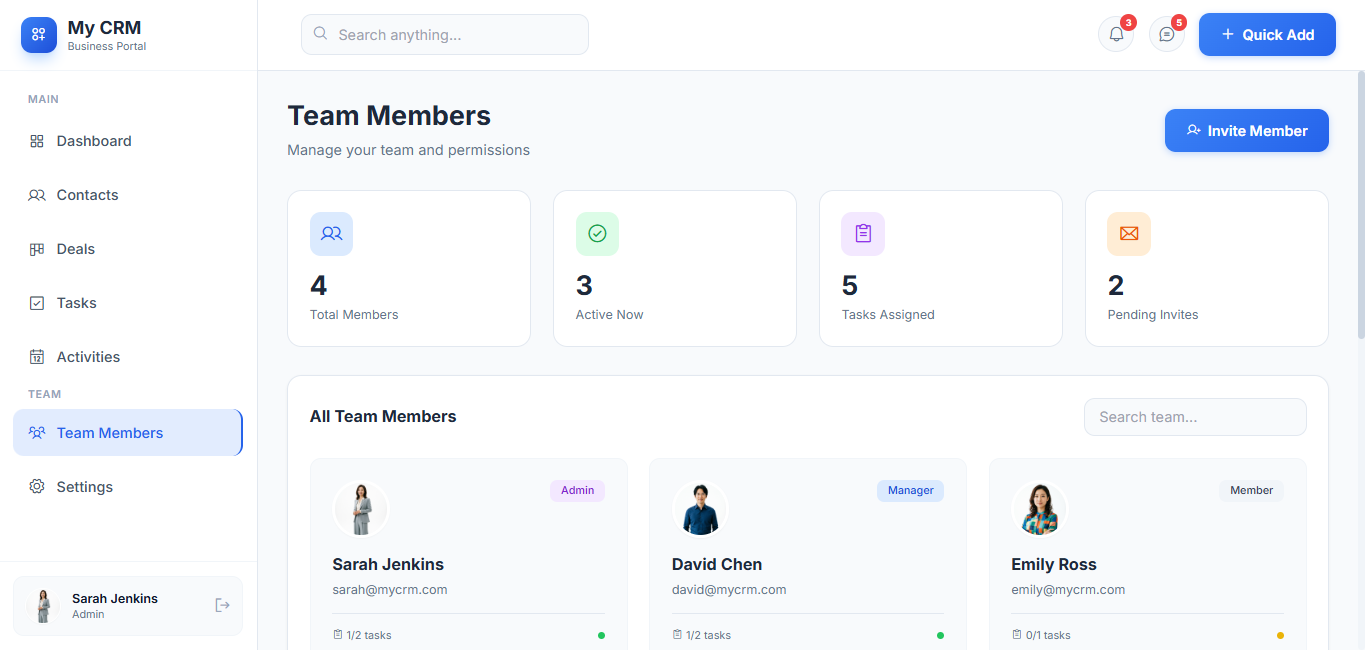Click the Search anything field

(x=445, y=35)
